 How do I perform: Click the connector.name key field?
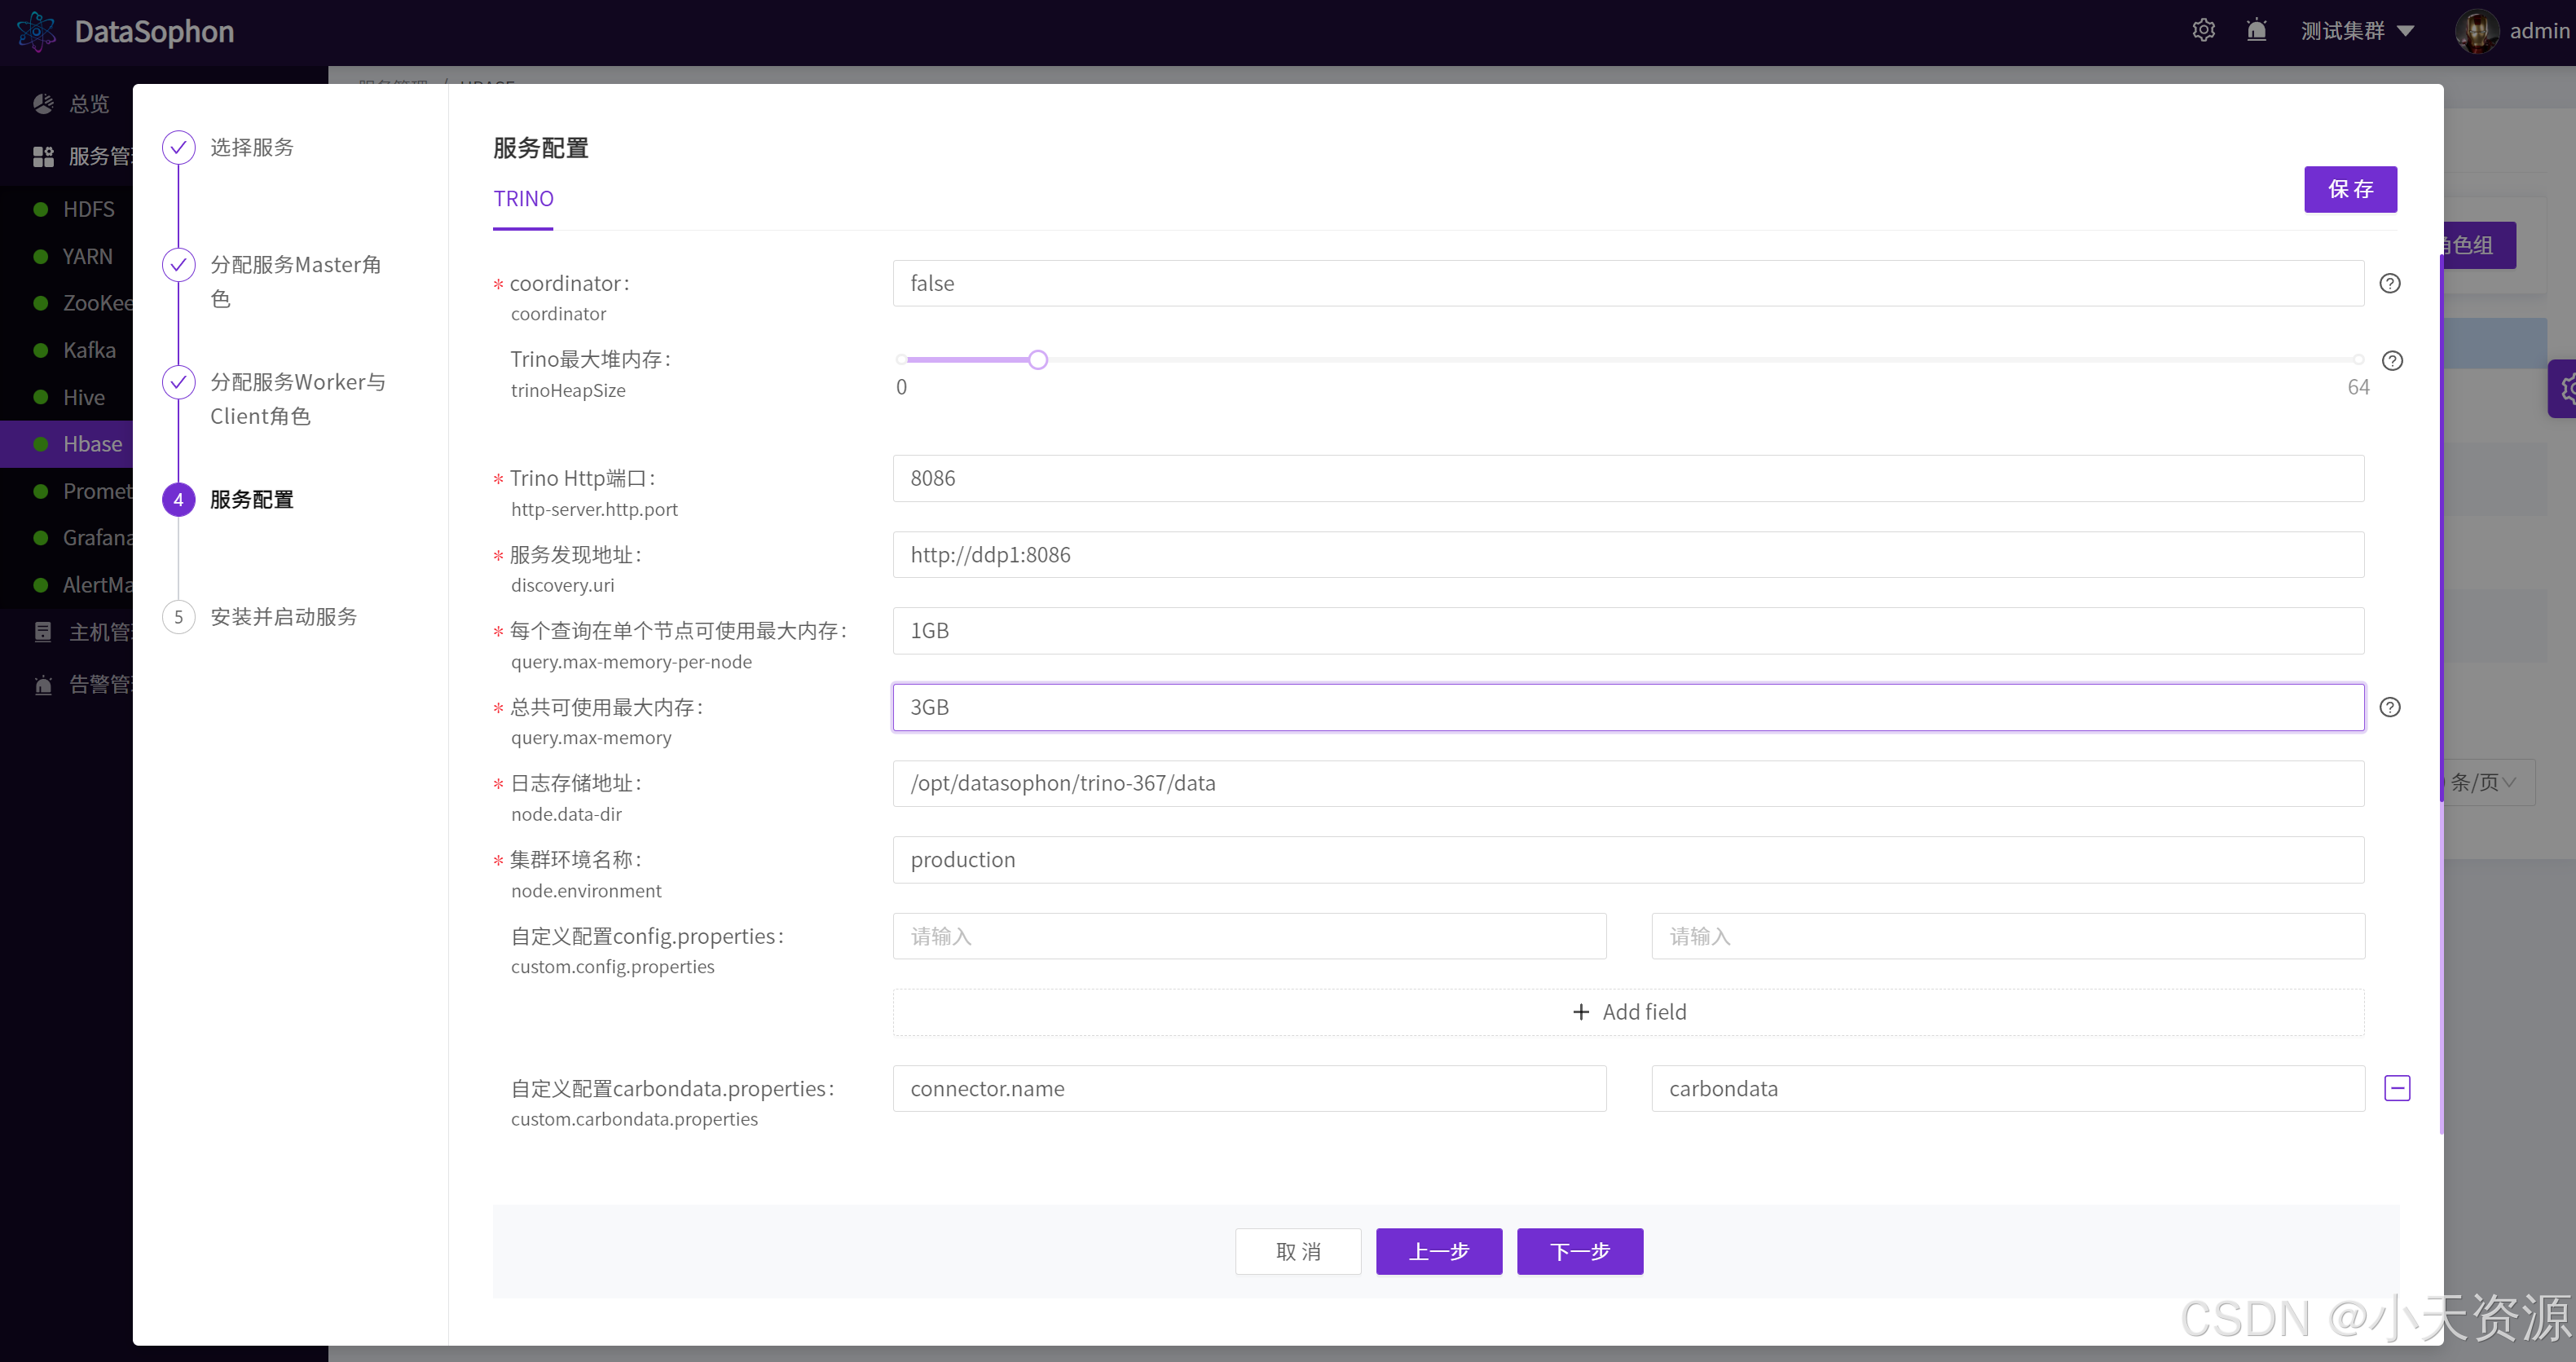click(1249, 1088)
